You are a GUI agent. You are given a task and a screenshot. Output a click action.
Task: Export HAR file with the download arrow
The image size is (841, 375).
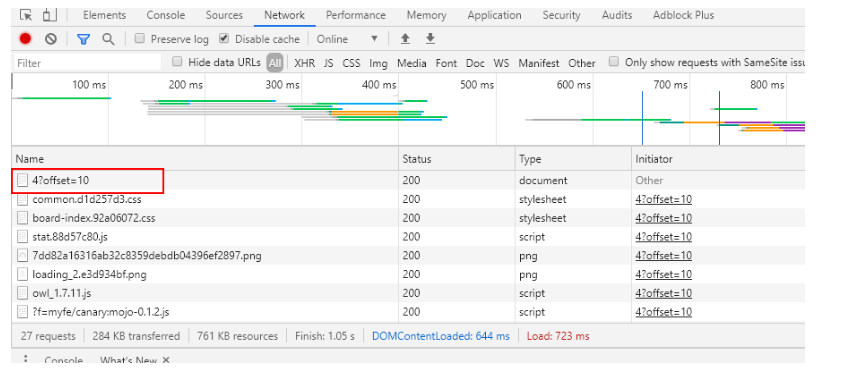(x=430, y=39)
